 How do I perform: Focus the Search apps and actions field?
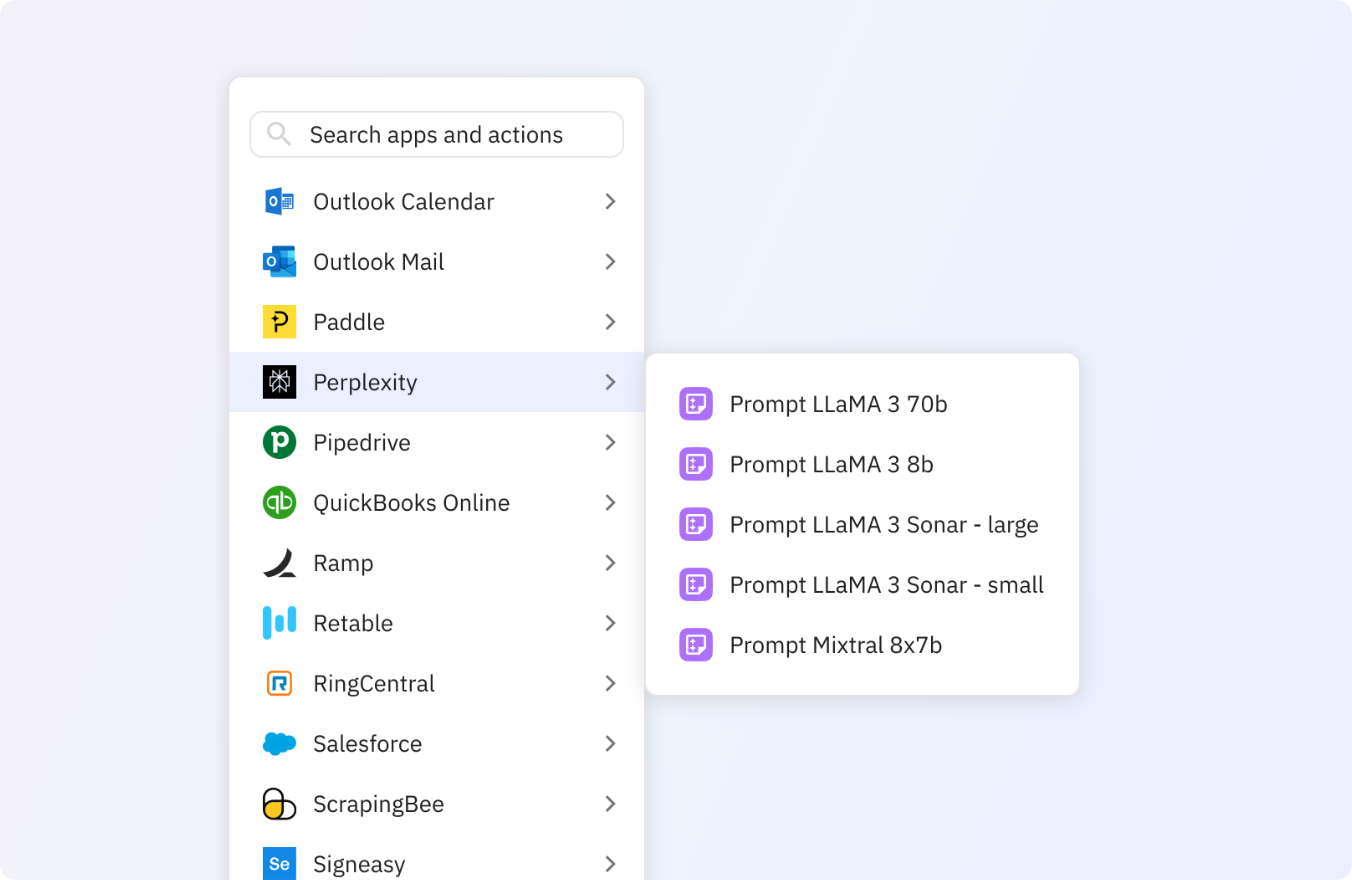point(436,134)
